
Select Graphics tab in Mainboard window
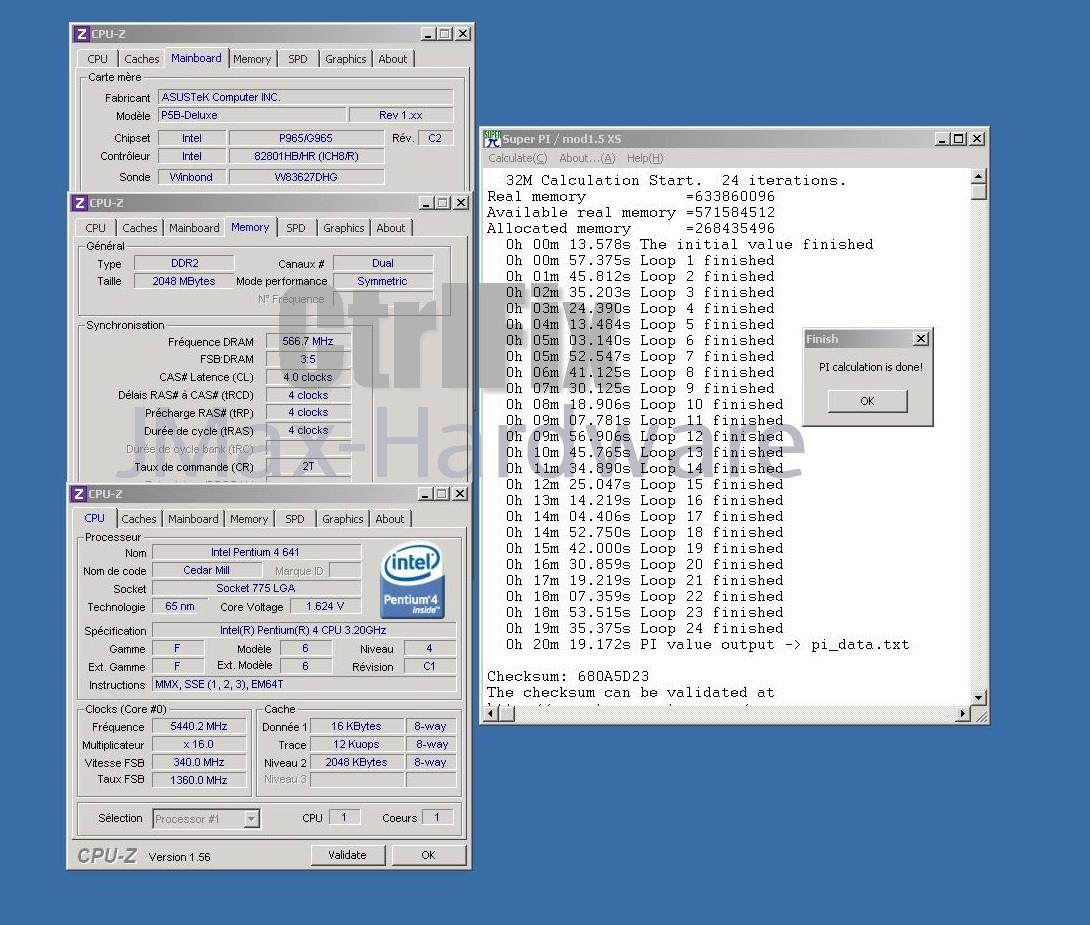pyautogui.click(x=345, y=58)
